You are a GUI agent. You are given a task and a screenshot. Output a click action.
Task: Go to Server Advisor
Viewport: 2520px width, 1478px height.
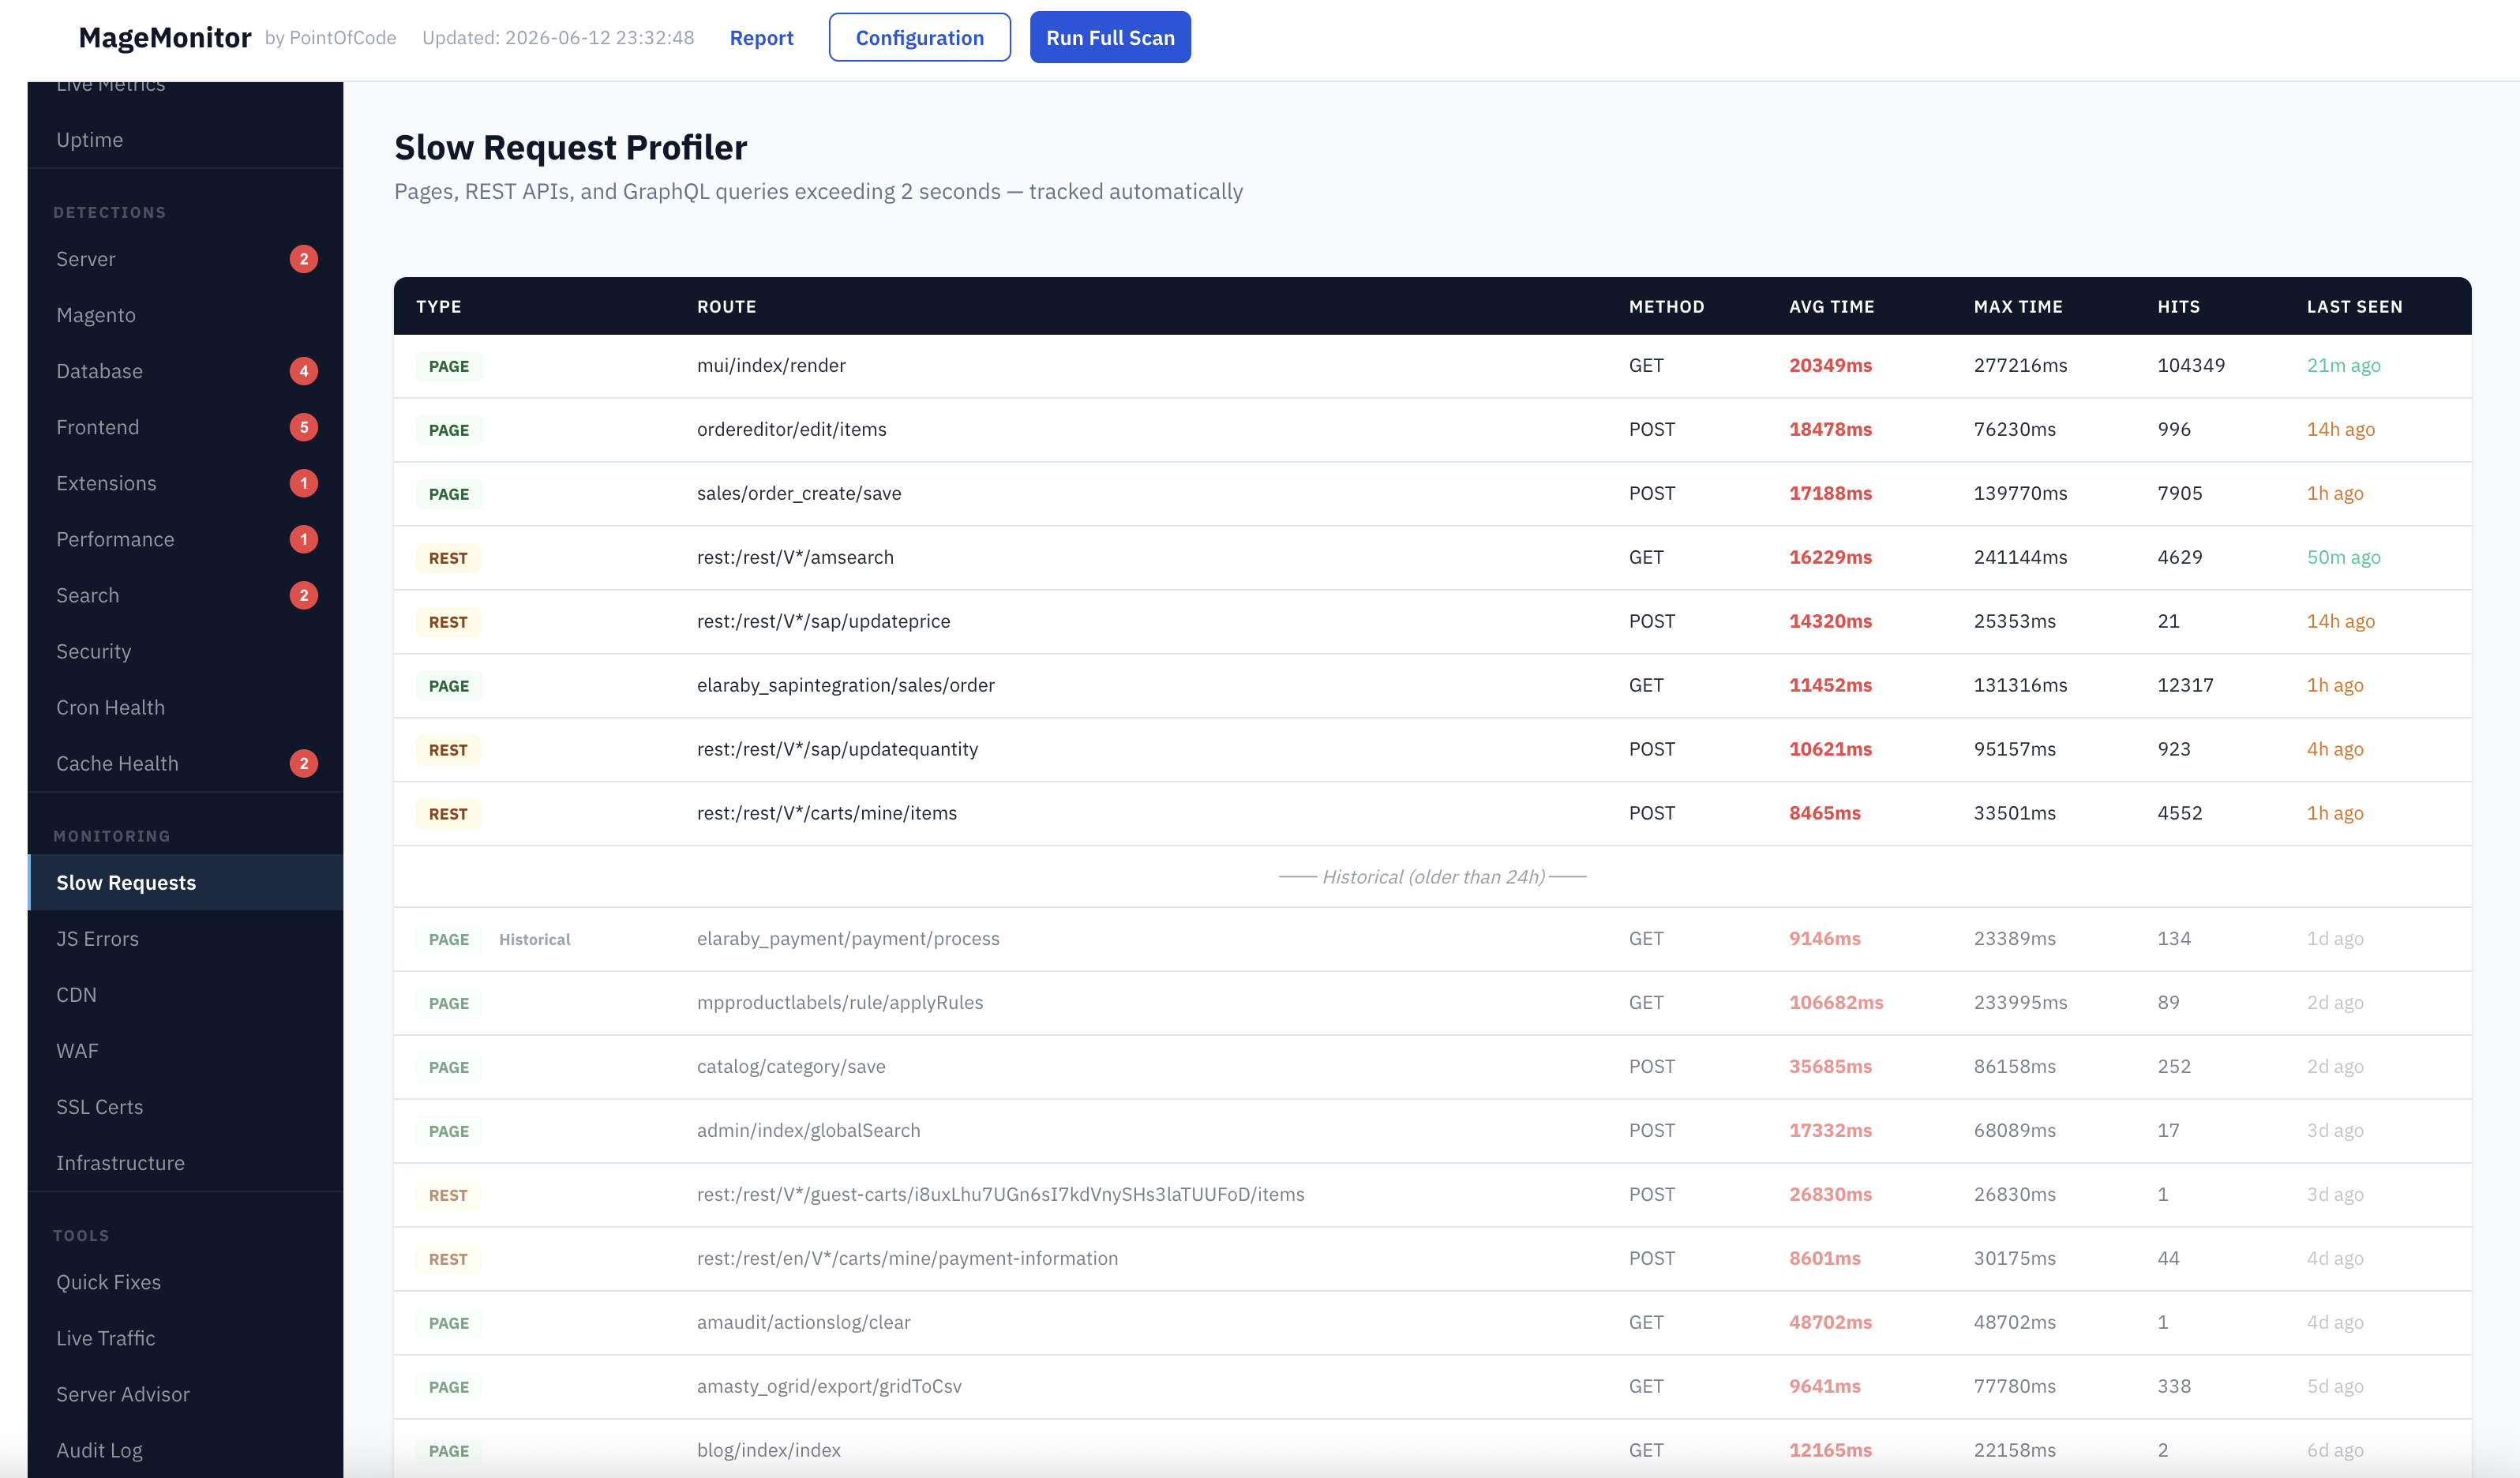(186, 1394)
